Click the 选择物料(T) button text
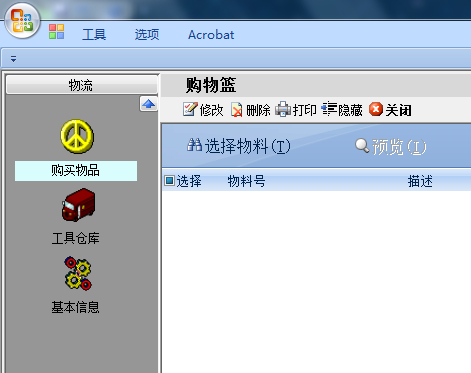 (248, 146)
